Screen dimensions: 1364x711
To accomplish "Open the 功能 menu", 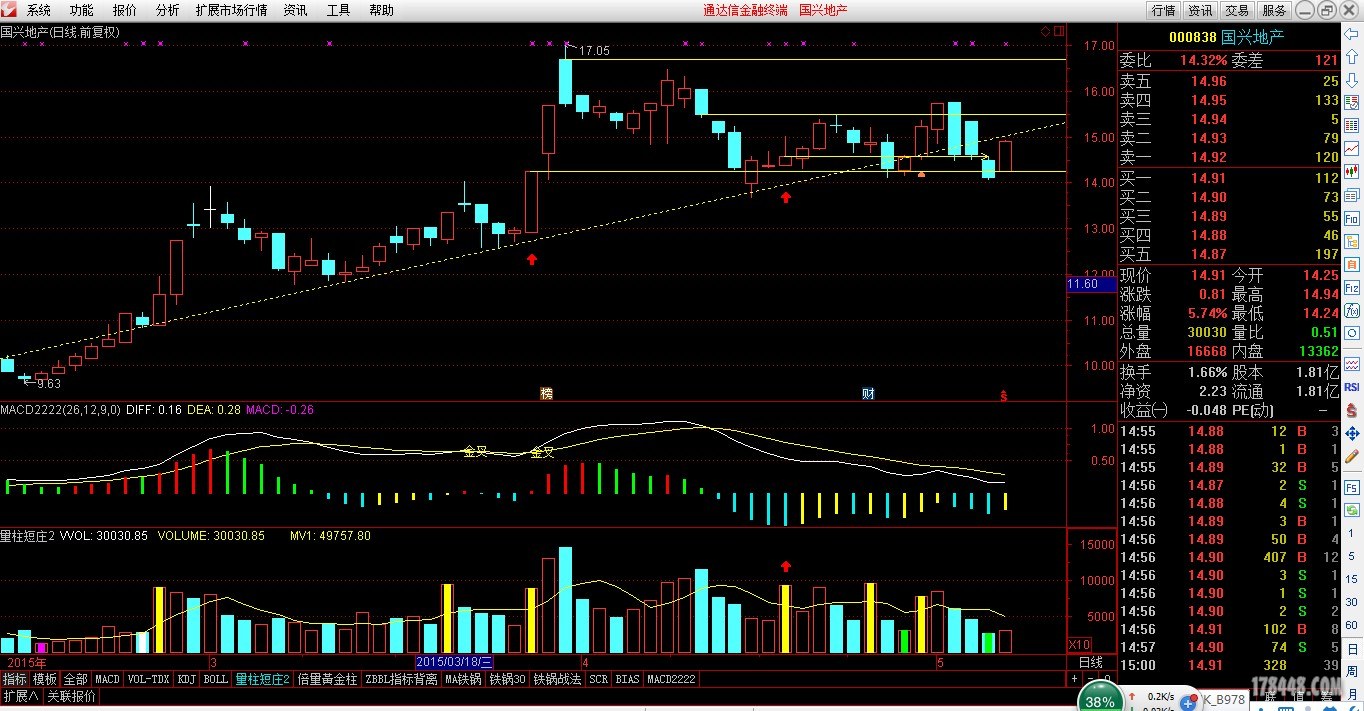I will click(x=81, y=10).
